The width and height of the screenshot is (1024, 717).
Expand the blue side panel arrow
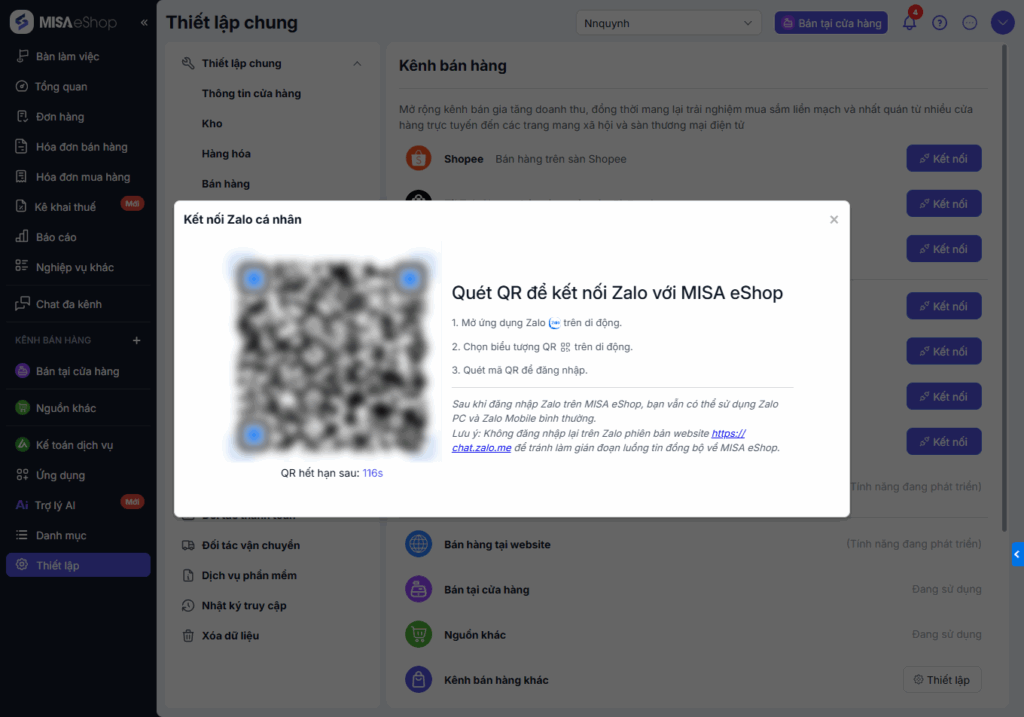tap(1017, 553)
